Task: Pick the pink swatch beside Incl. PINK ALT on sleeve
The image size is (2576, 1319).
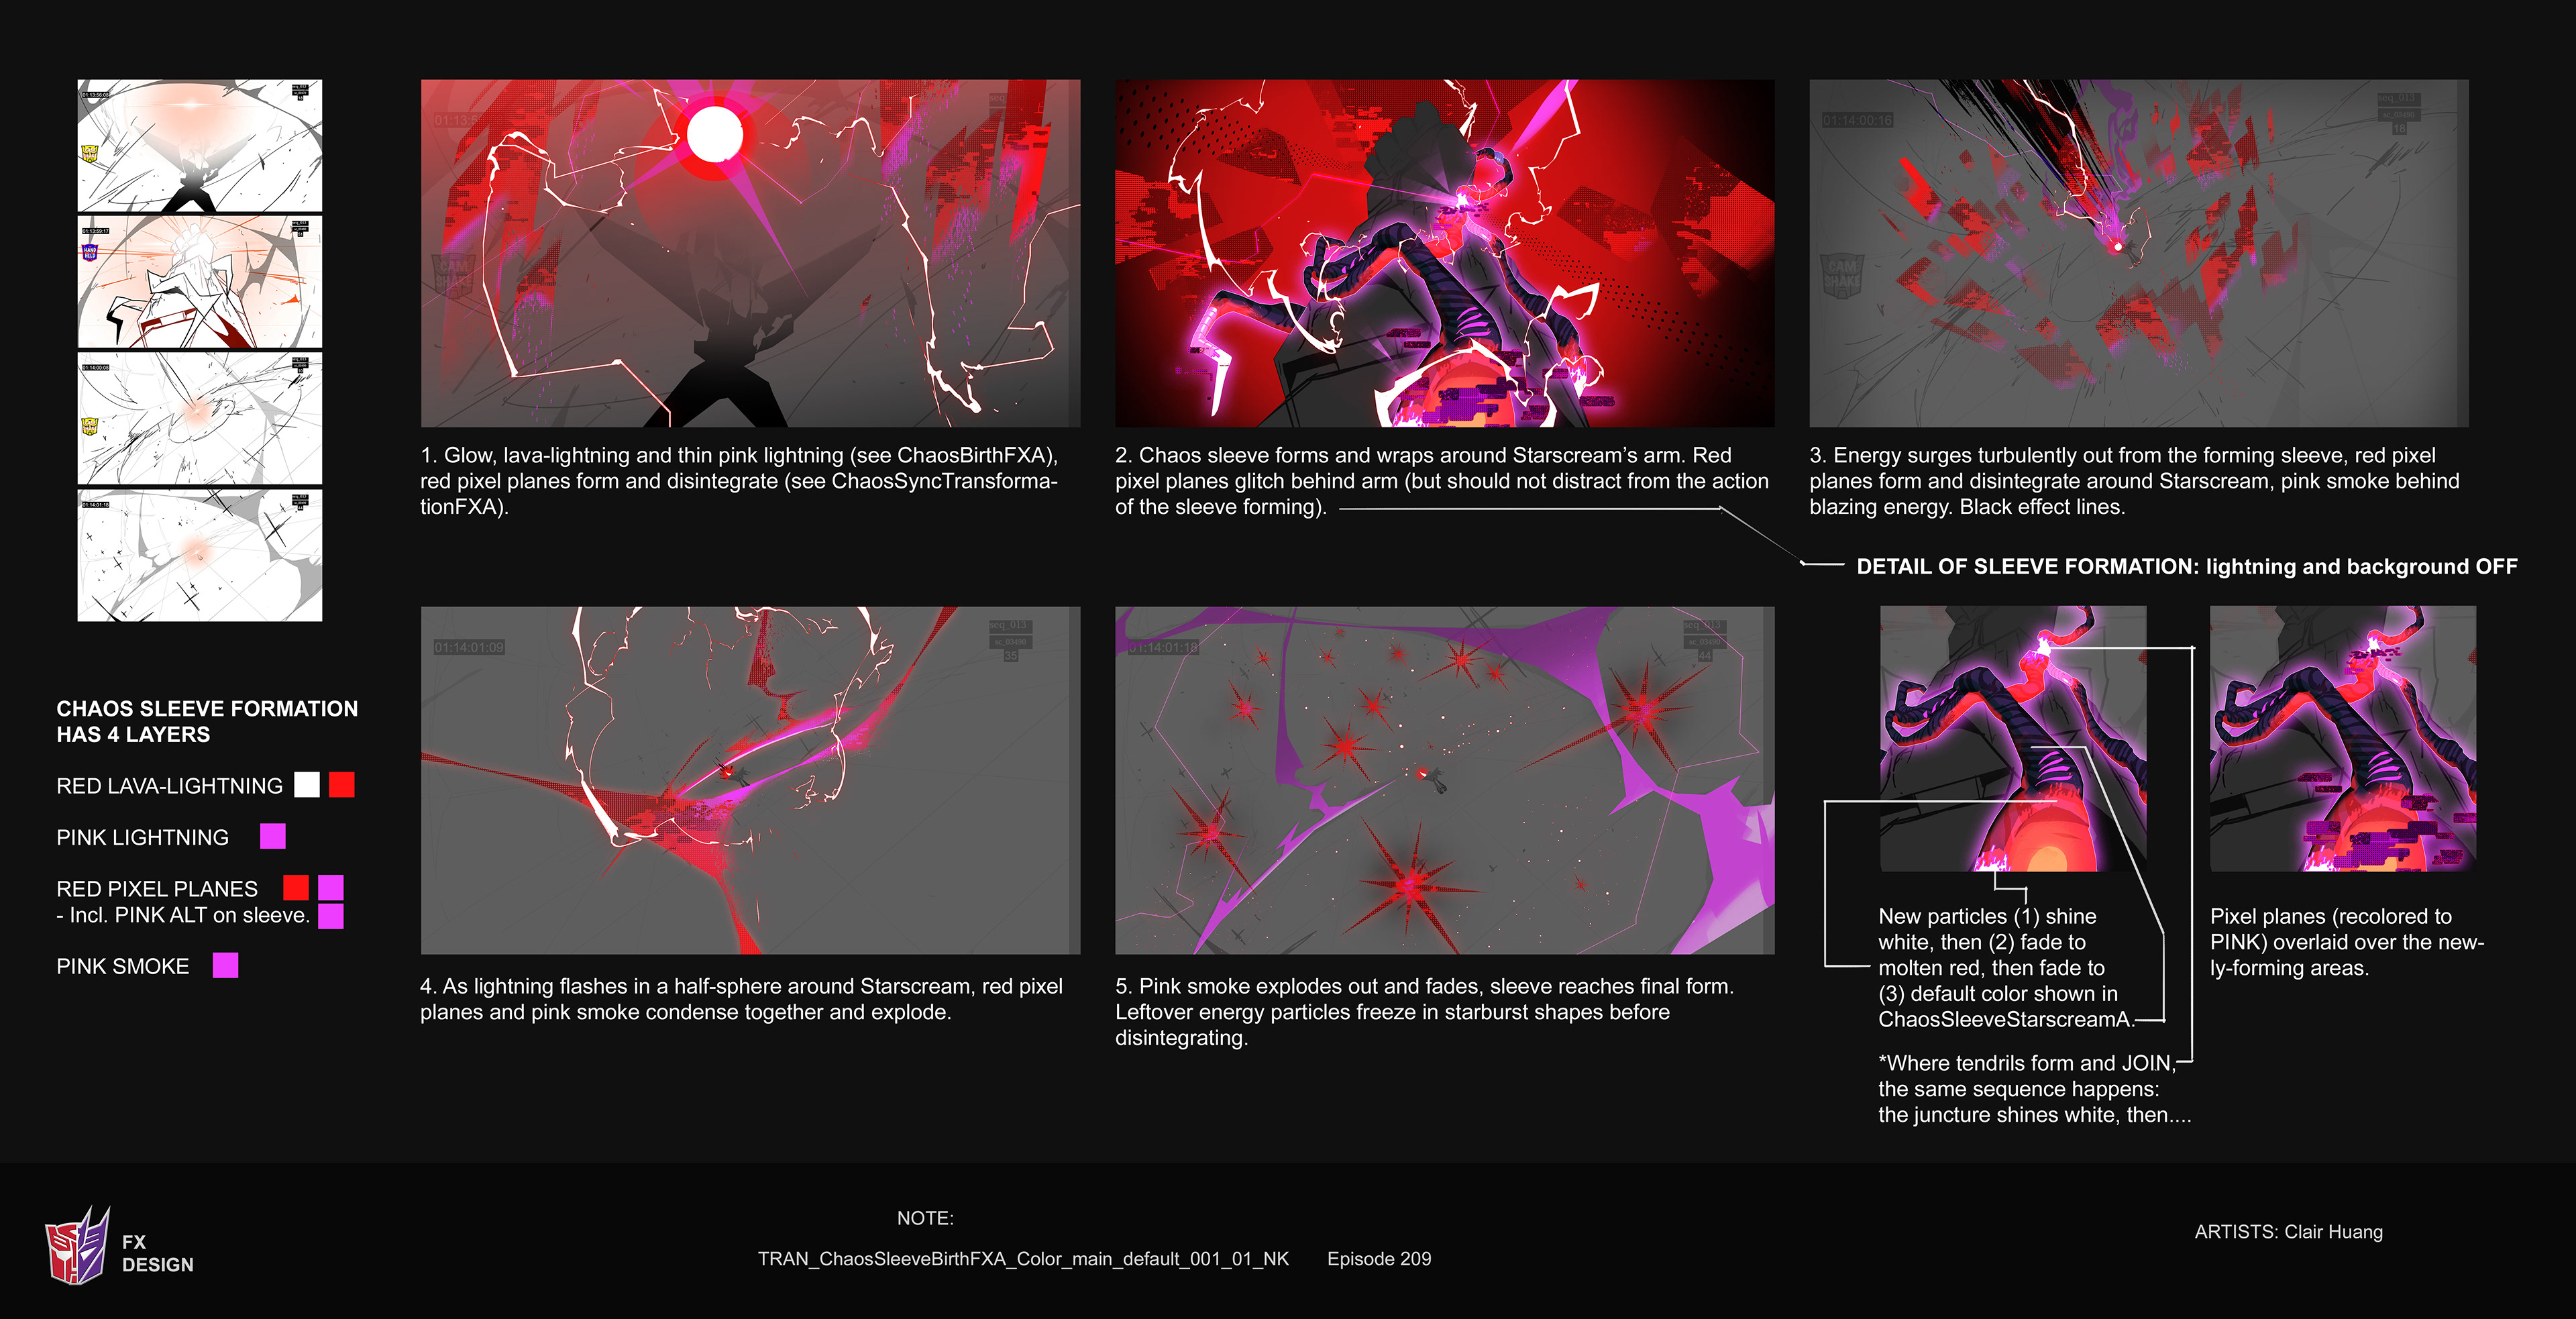Action: 331,916
